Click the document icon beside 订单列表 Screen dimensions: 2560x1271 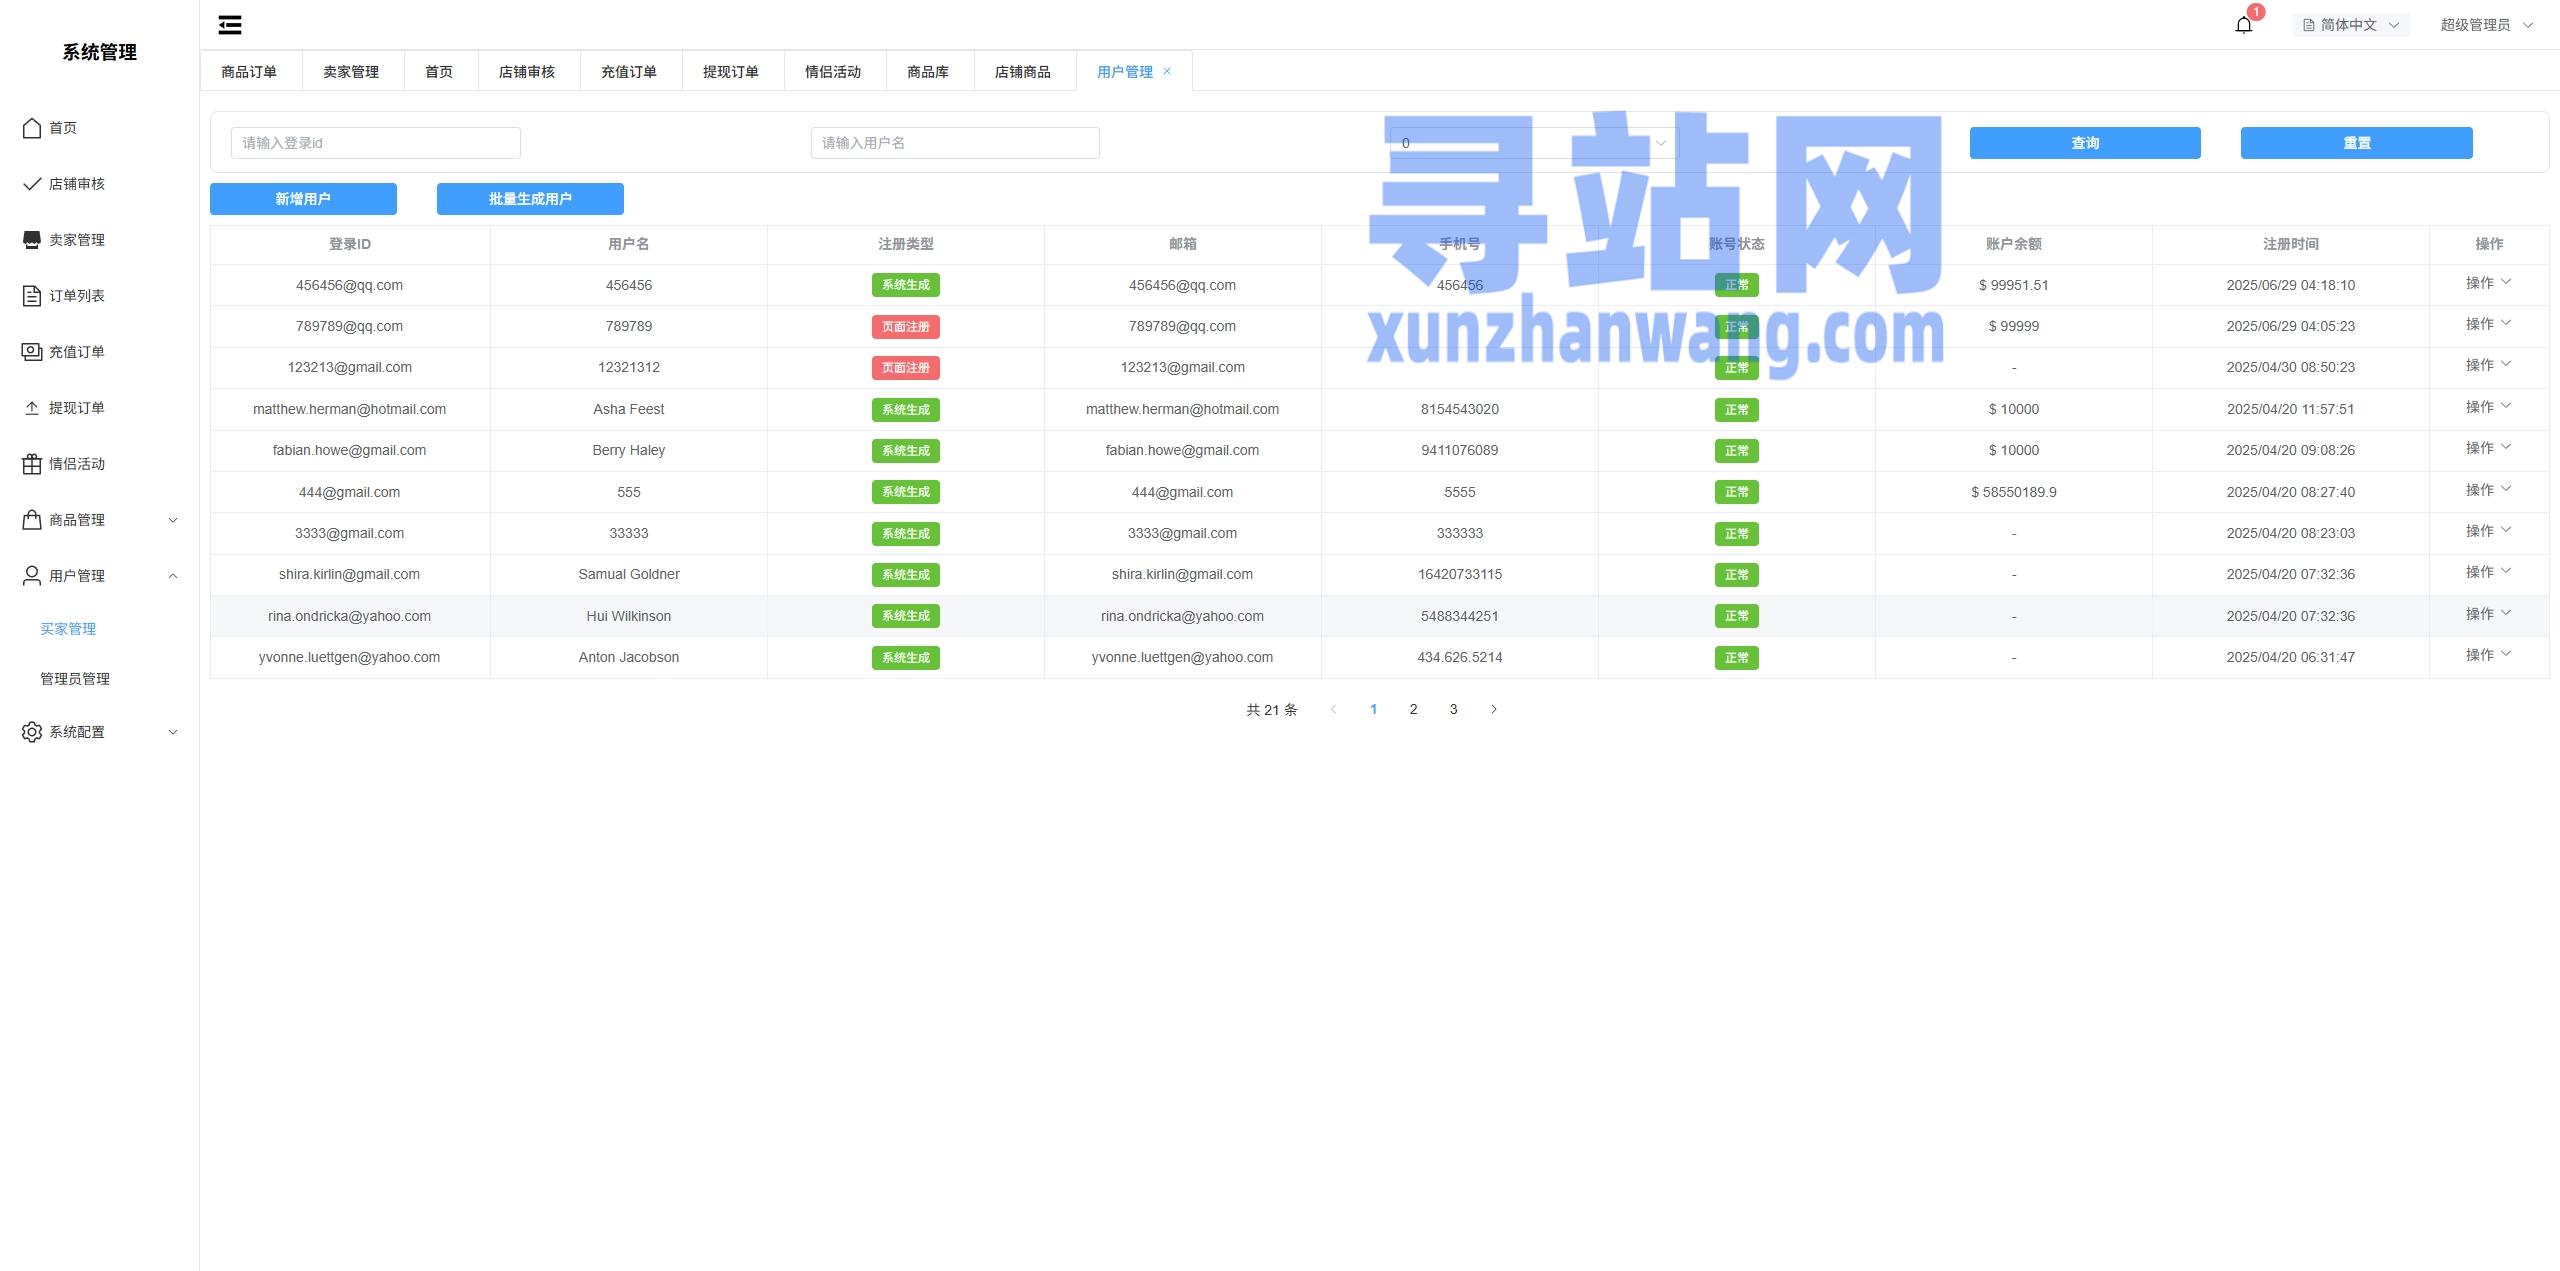coord(32,296)
